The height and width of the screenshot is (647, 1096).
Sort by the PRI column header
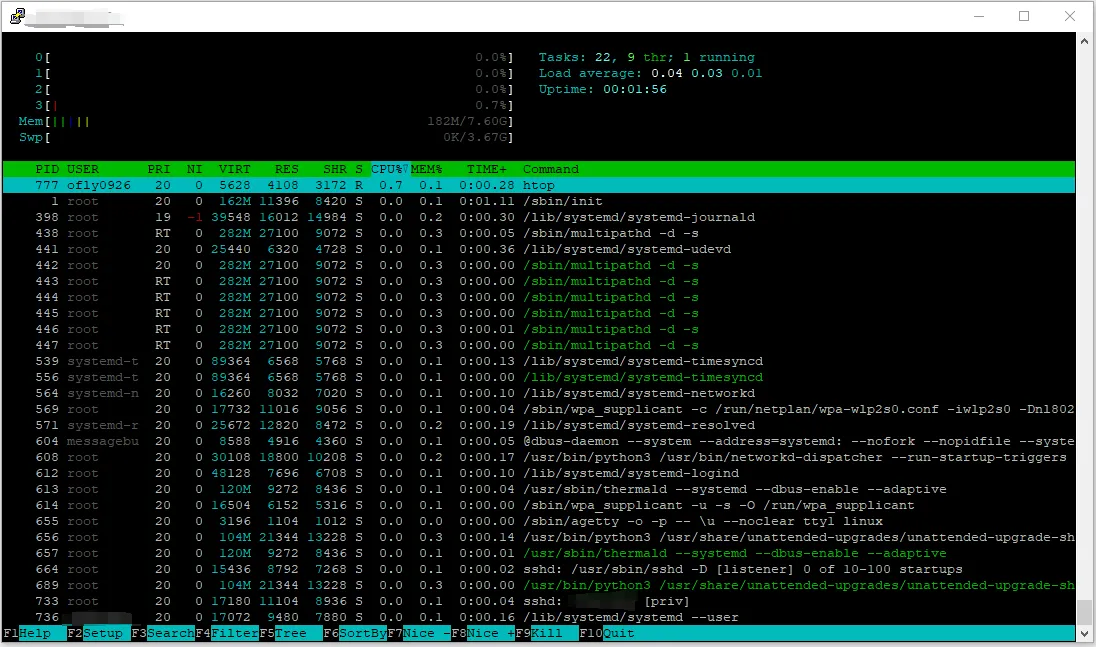point(159,169)
